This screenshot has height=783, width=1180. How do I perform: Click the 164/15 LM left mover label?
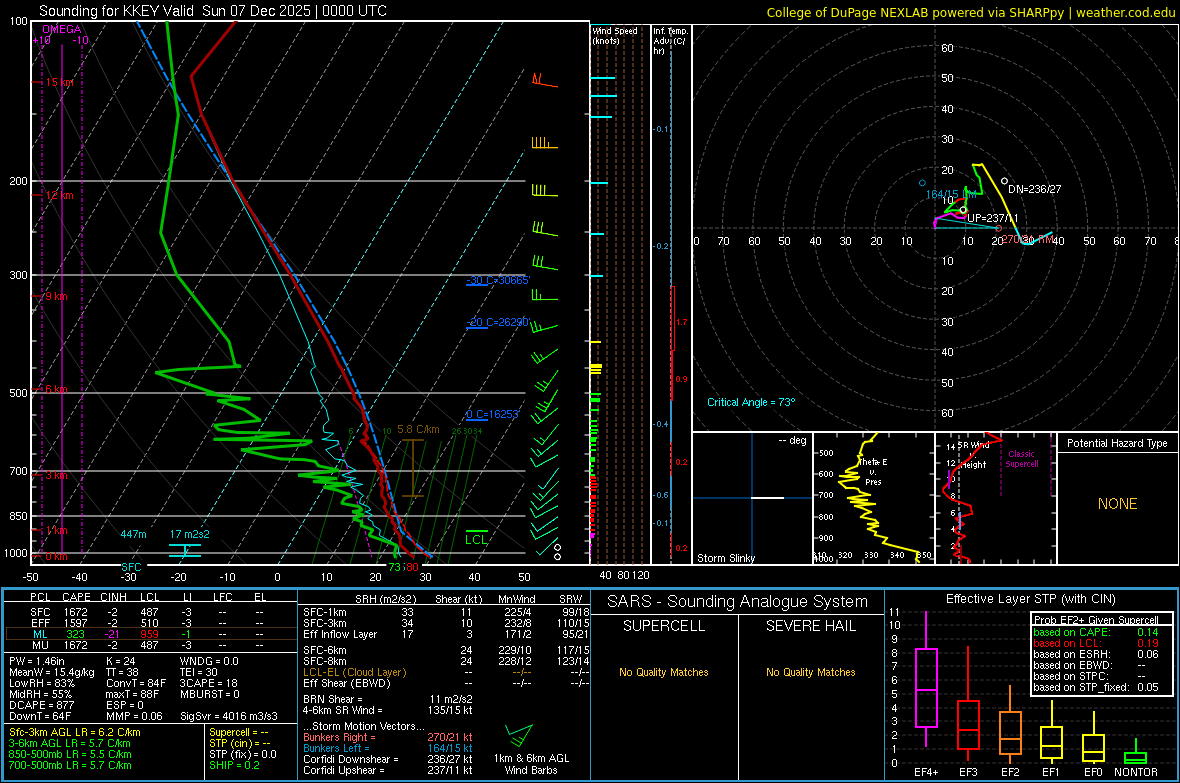951,194
